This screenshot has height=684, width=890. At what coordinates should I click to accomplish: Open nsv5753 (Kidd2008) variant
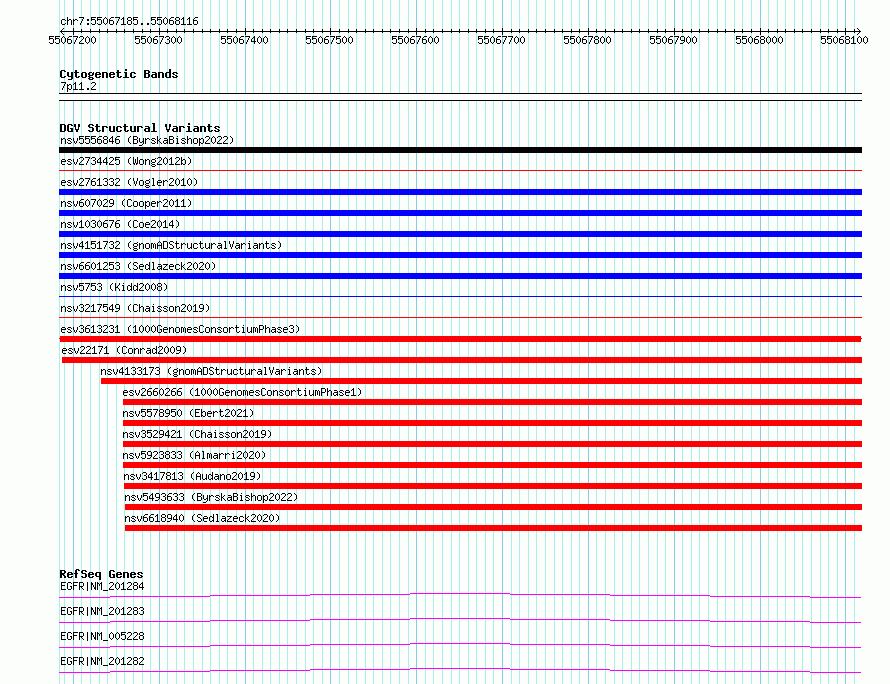pyautogui.click(x=114, y=287)
